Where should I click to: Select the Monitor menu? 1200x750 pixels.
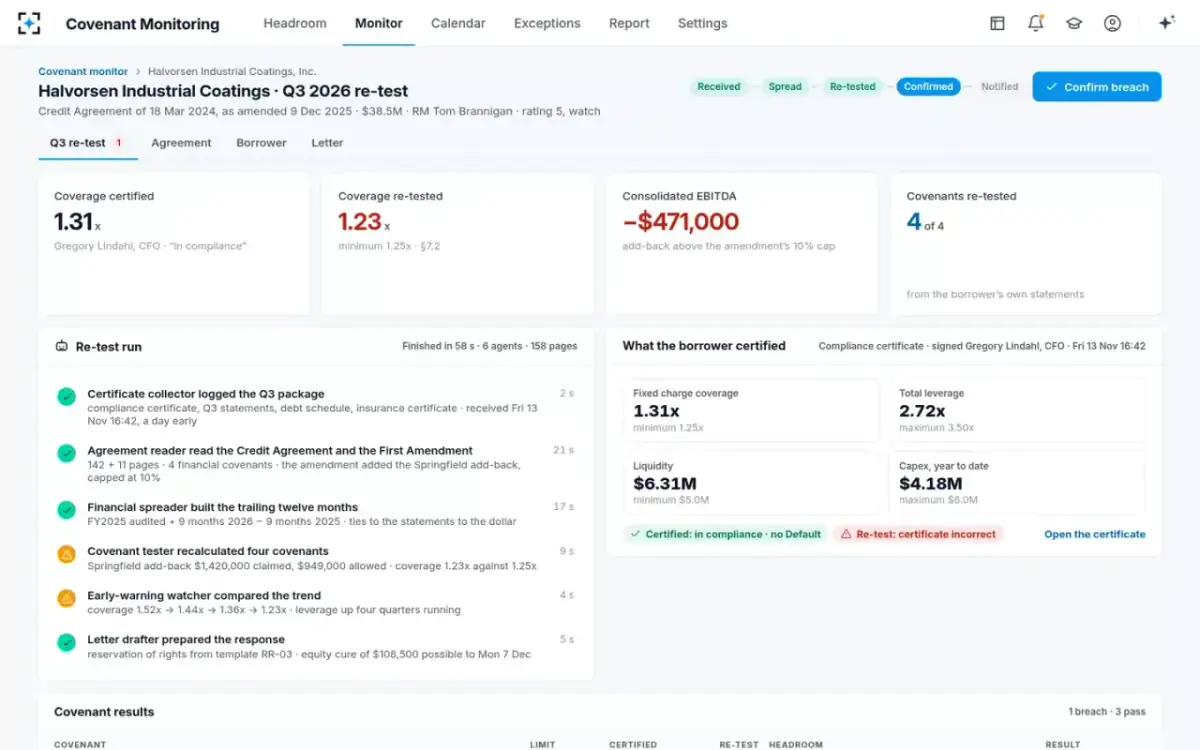coord(379,23)
